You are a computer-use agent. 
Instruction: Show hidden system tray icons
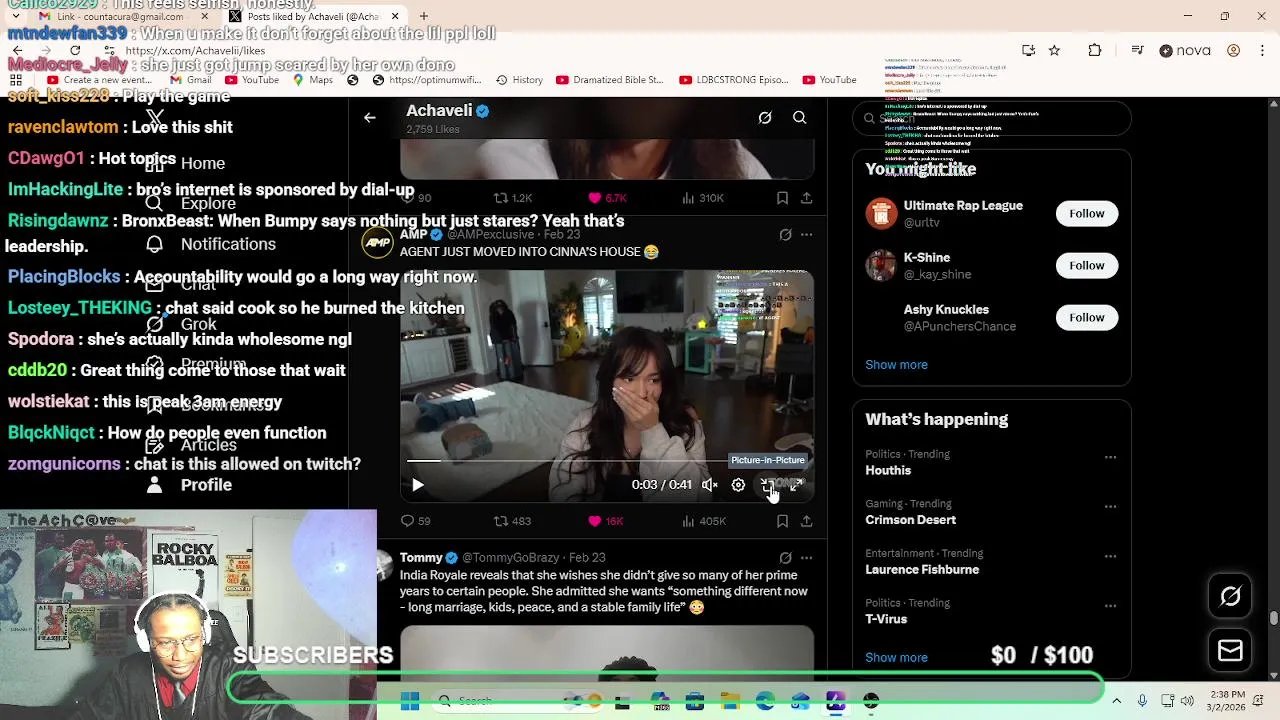tap(1116, 702)
